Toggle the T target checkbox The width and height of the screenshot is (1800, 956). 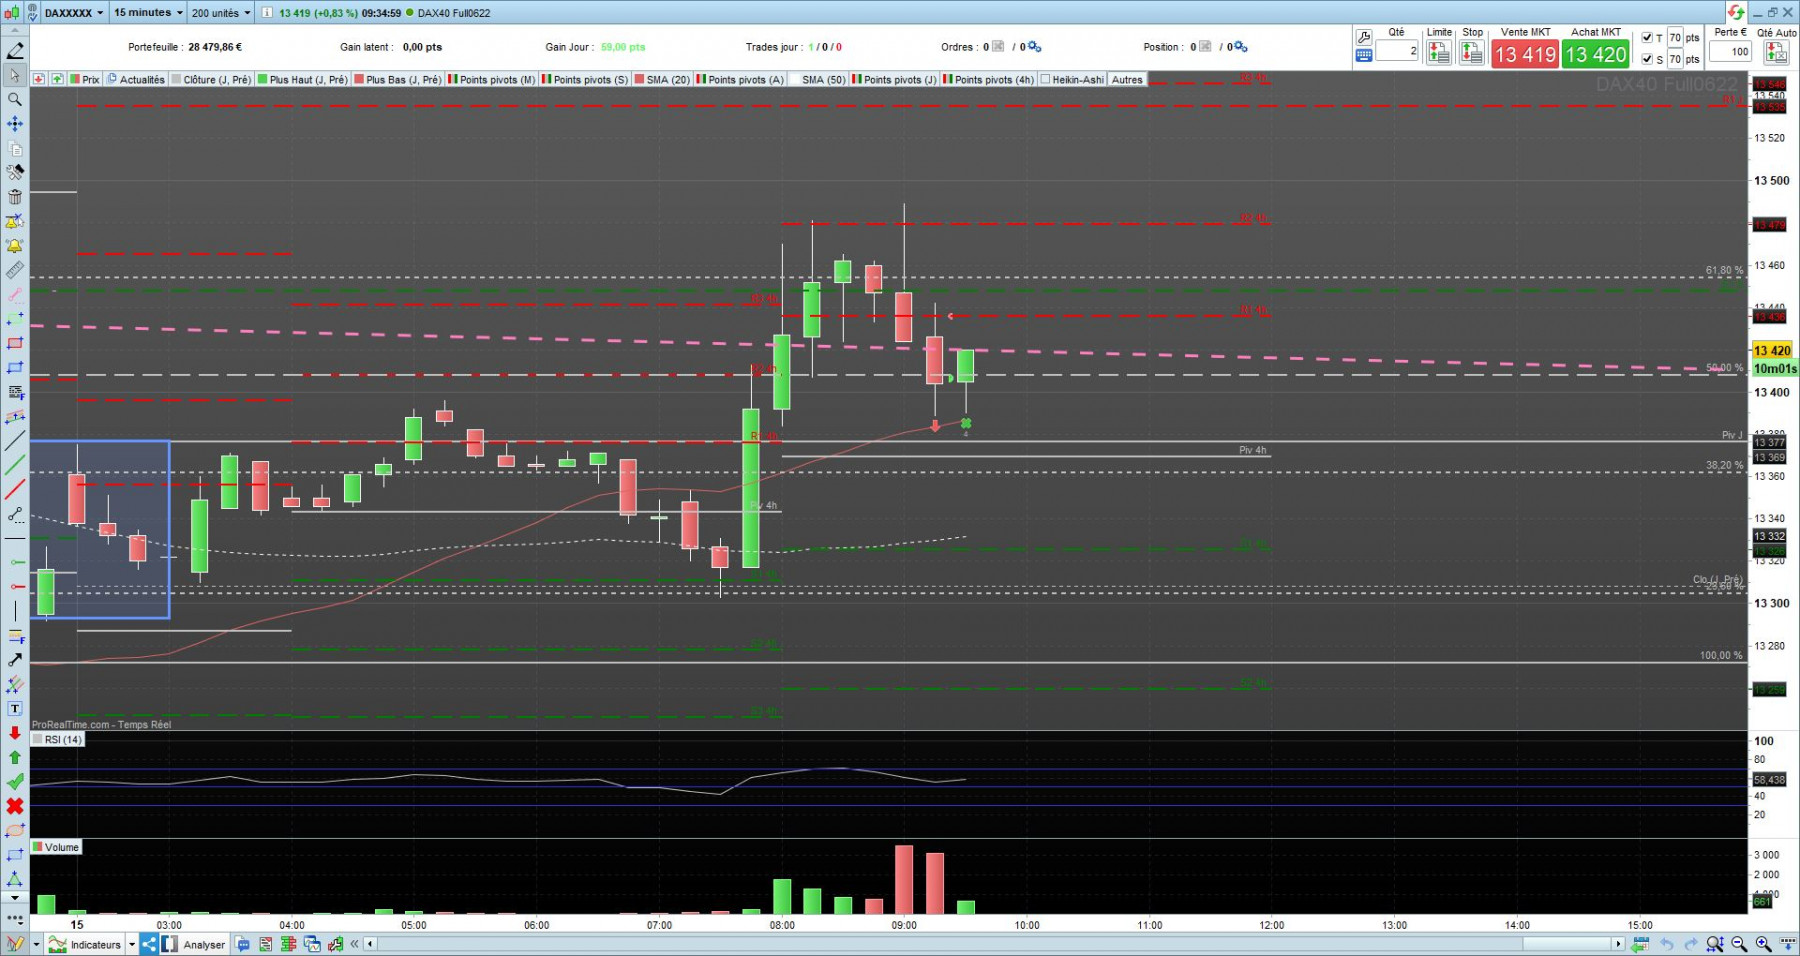[x=1647, y=38]
